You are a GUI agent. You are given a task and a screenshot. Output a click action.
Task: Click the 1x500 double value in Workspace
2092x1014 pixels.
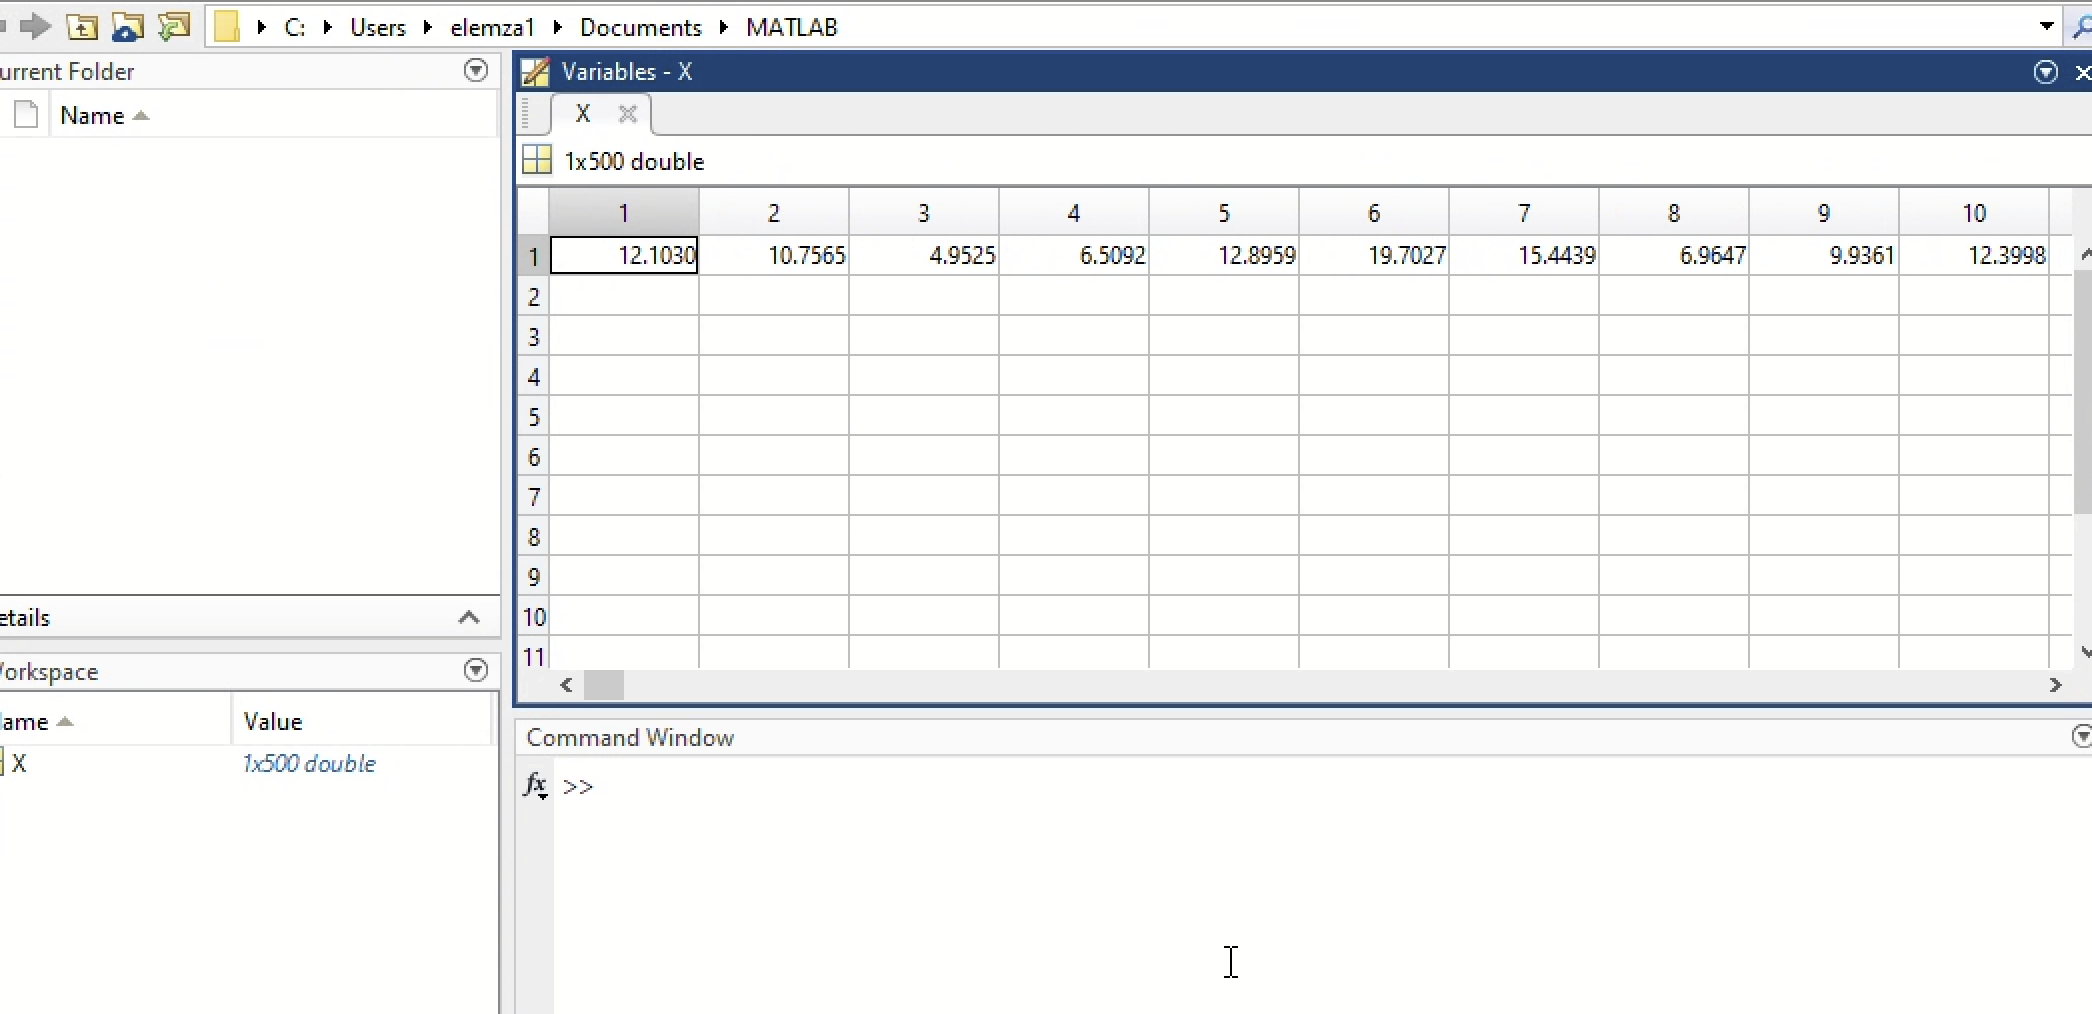pyautogui.click(x=309, y=764)
